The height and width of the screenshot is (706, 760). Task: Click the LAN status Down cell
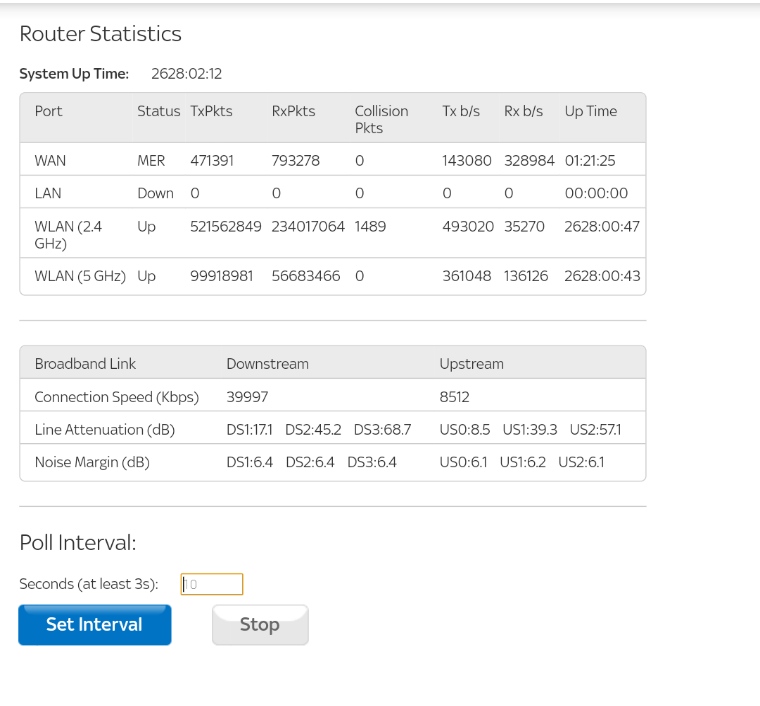pos(155,193)
